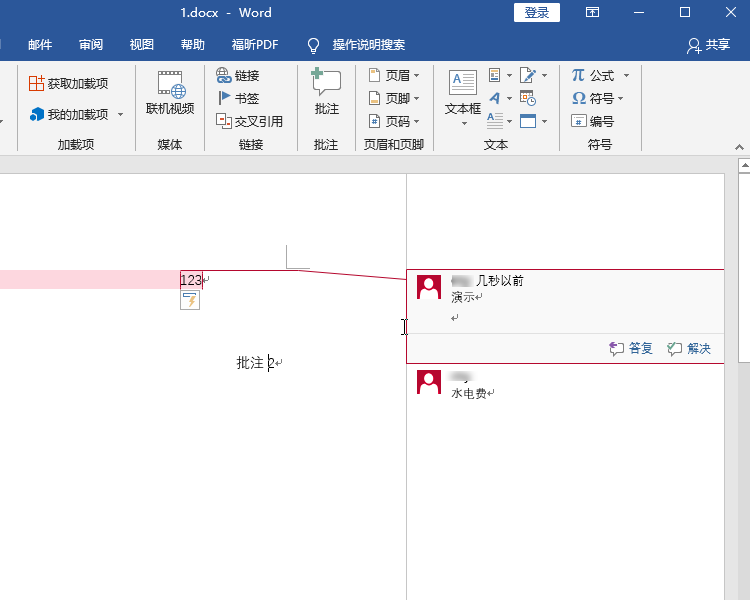Mark comment resolved with 解决
The height and width of the screenshot is (600, 750).
[x=689, y=348]
